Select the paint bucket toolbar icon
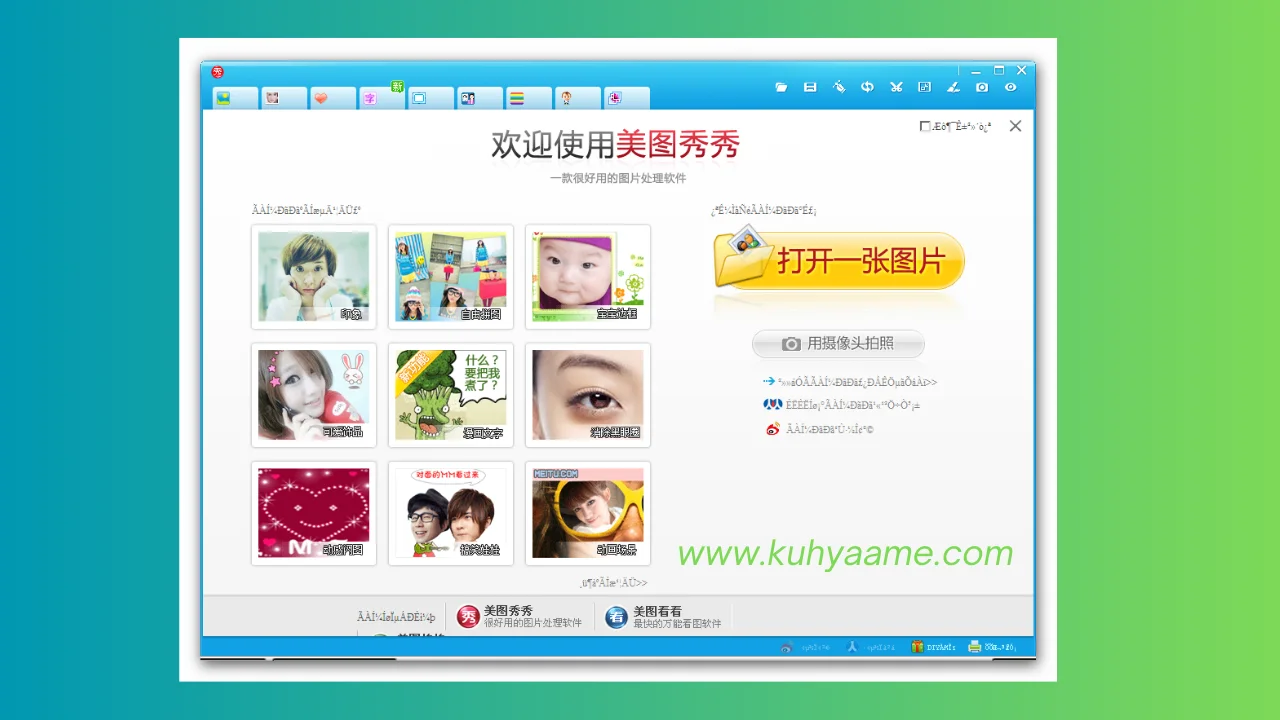 click(x=839, y=87)
